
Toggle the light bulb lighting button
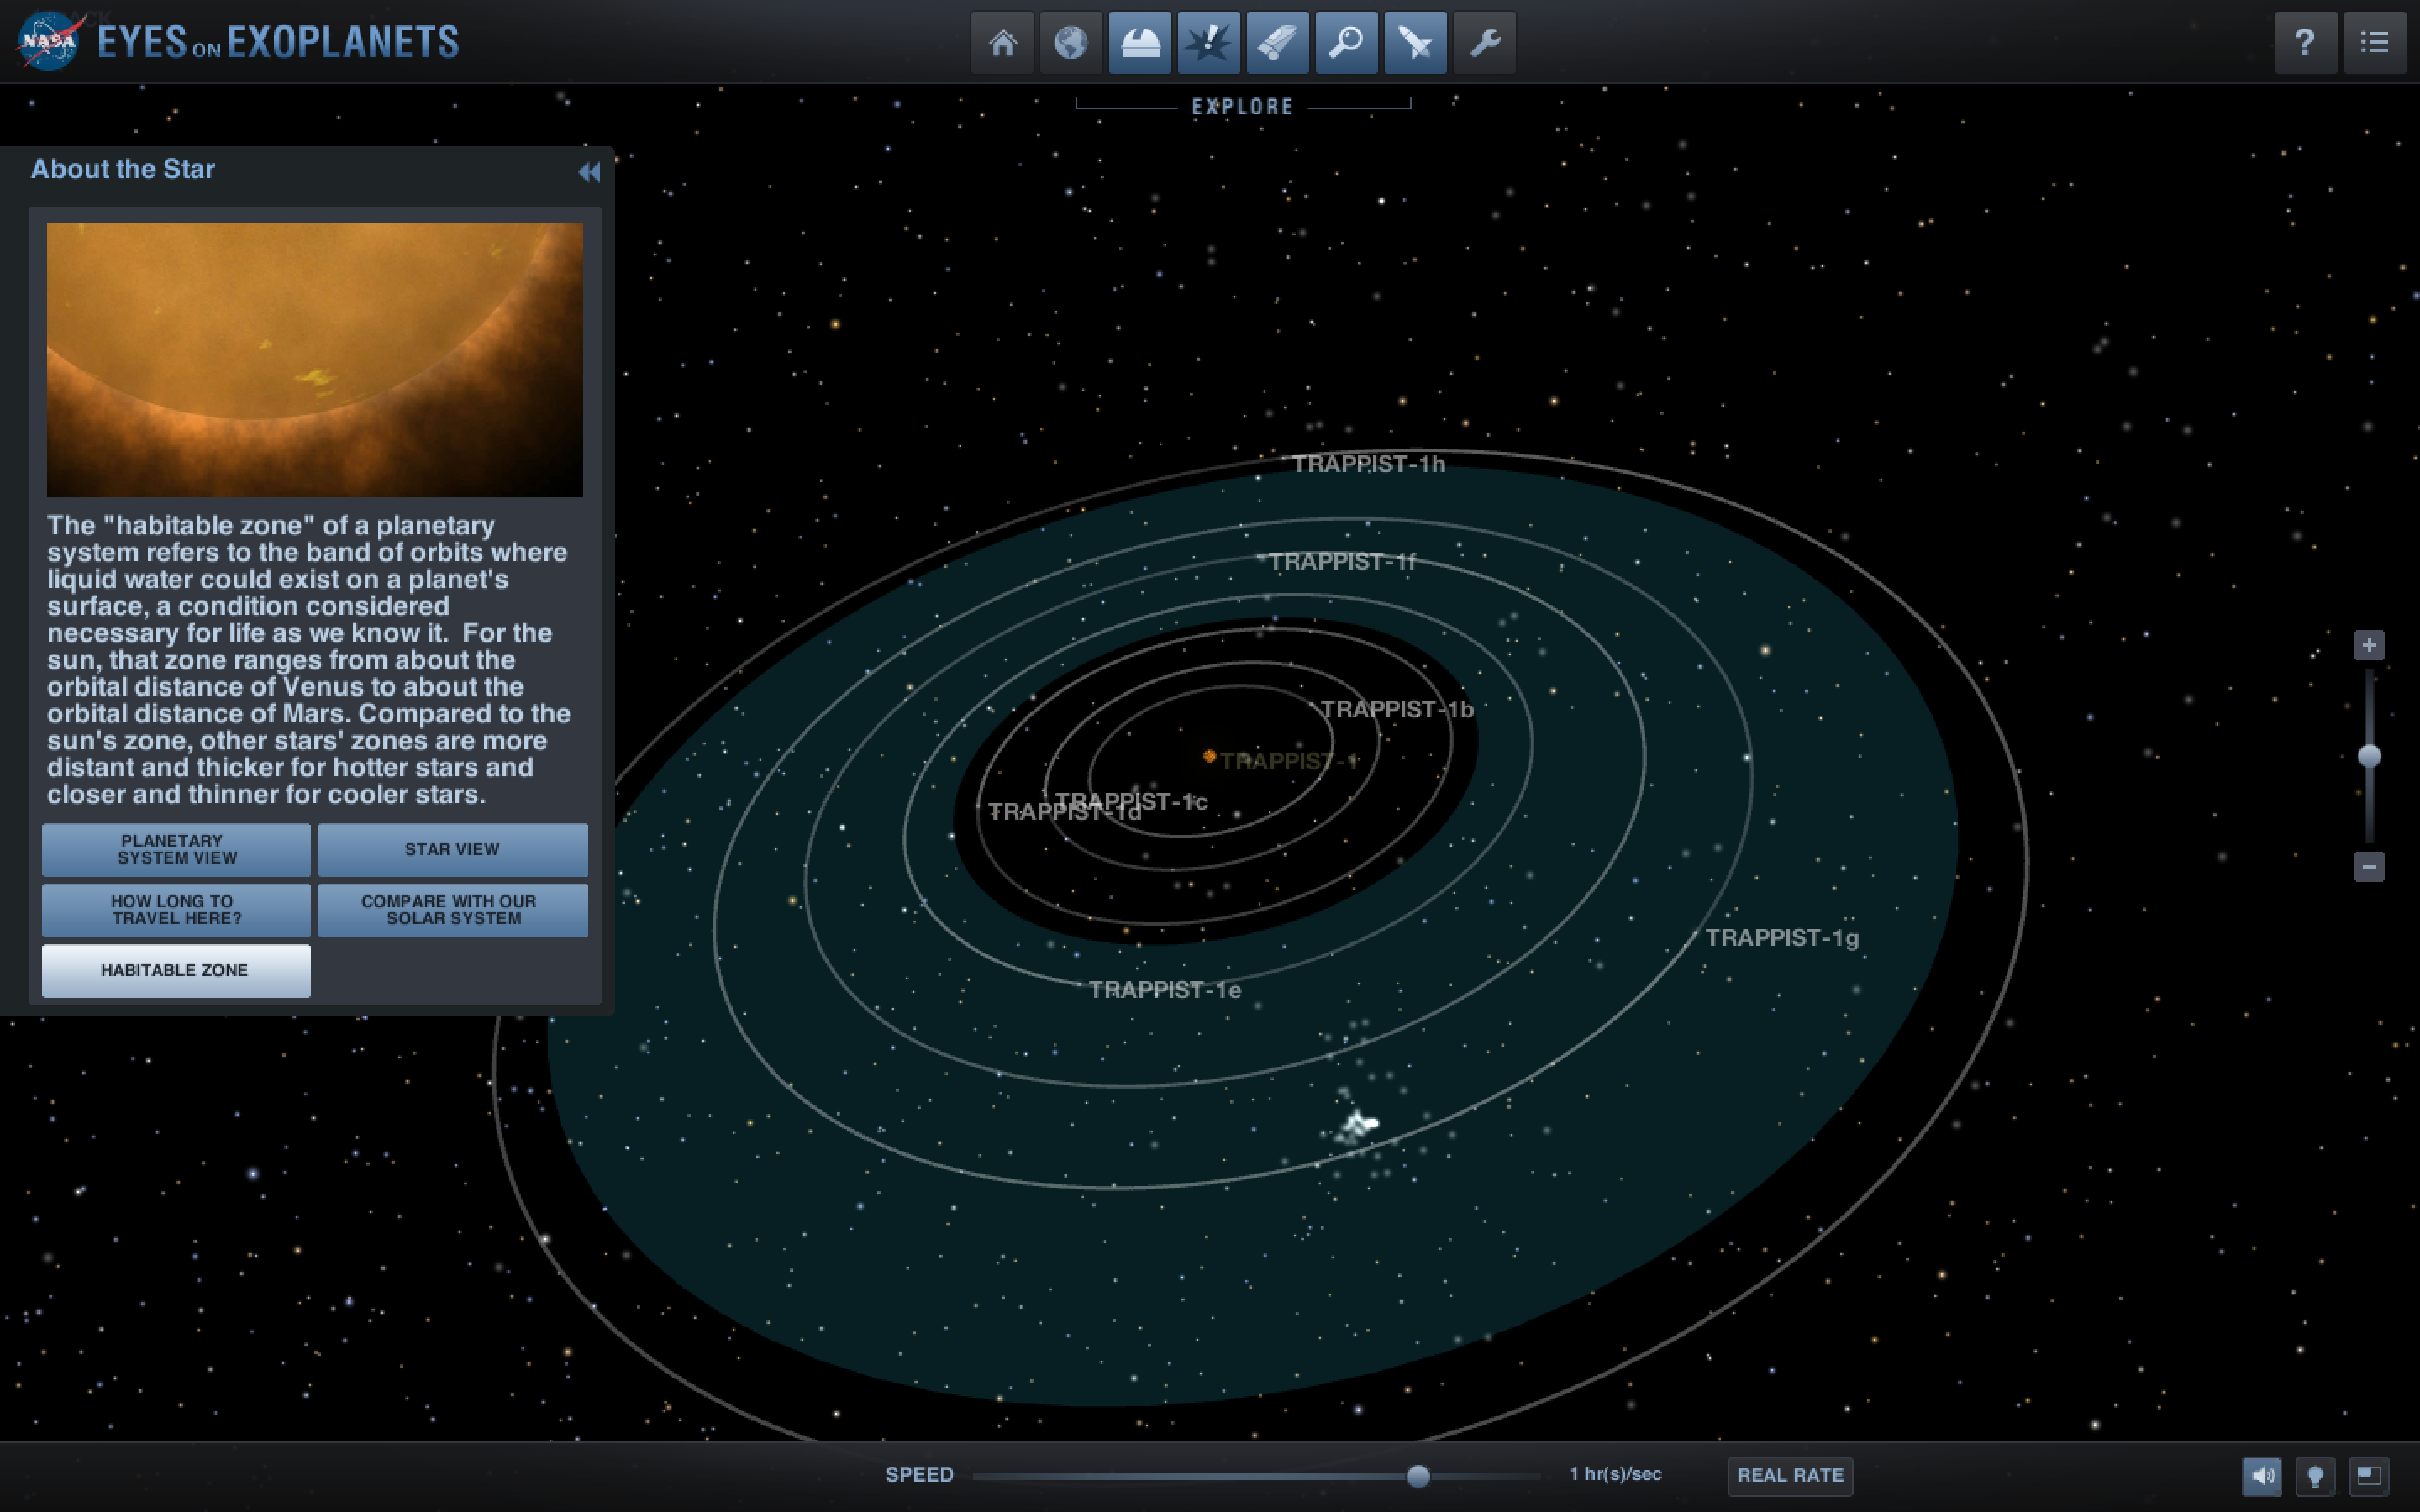point(2315,1475)
